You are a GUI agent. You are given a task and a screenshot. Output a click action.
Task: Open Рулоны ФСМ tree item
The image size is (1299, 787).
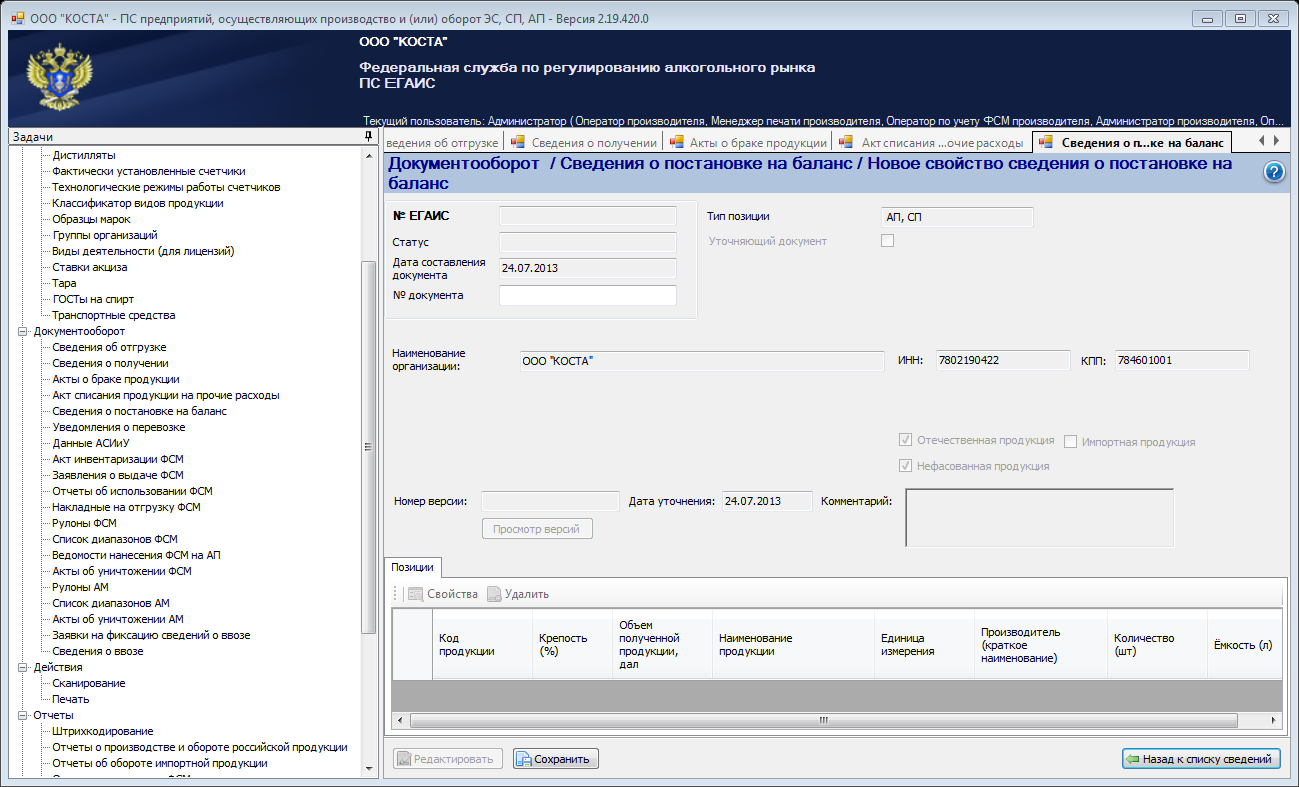point(84,523)
